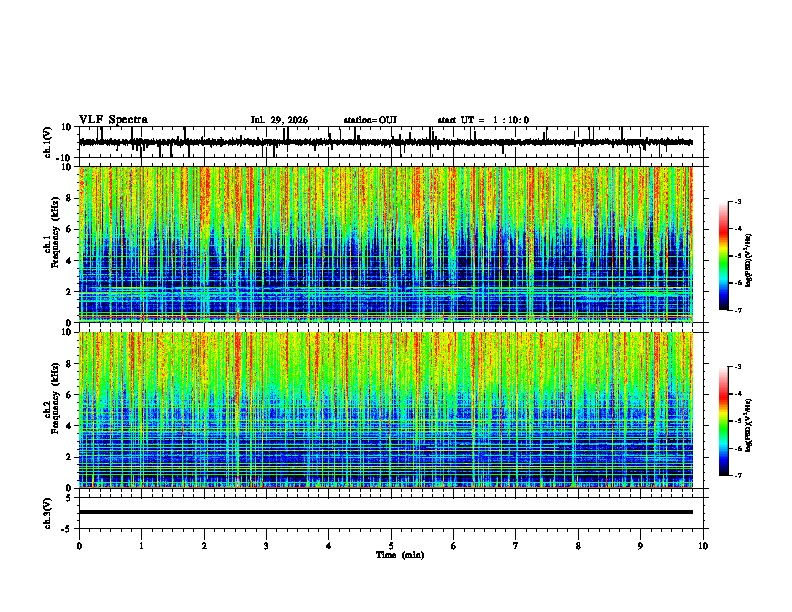Click the ch.1 voltage waveform trace
792x612 pixels.
tap(385, 142)
